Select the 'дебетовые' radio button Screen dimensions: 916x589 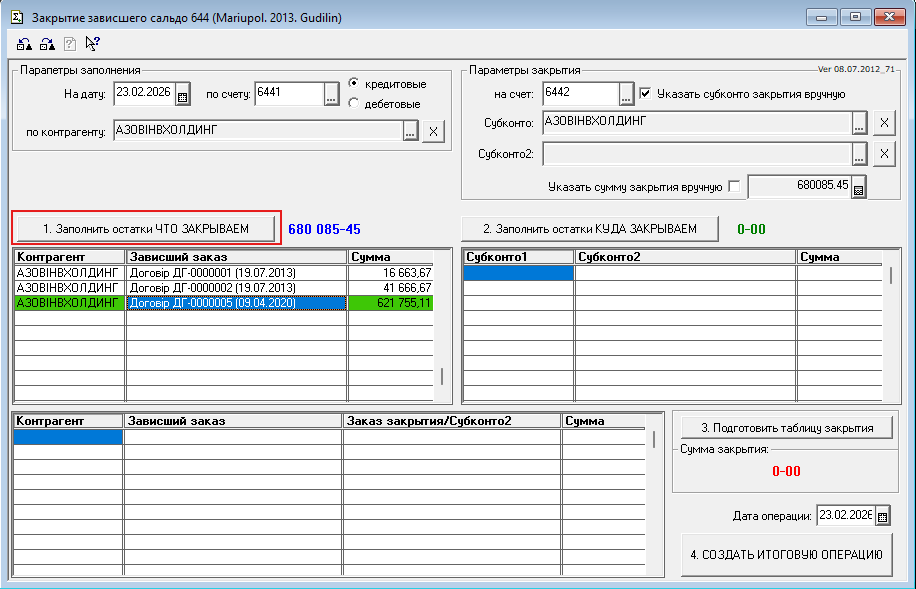coord(354,103)
